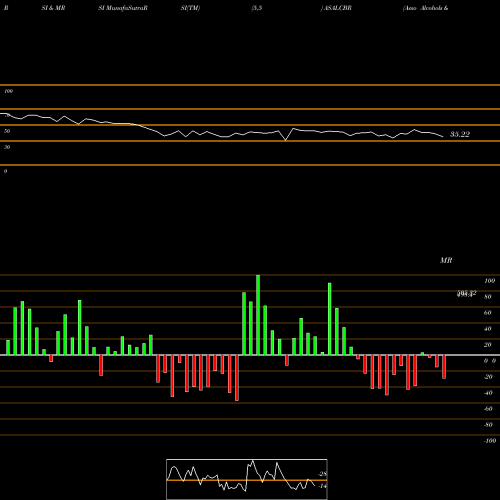Click the MR axis label 40

[488, 329]
